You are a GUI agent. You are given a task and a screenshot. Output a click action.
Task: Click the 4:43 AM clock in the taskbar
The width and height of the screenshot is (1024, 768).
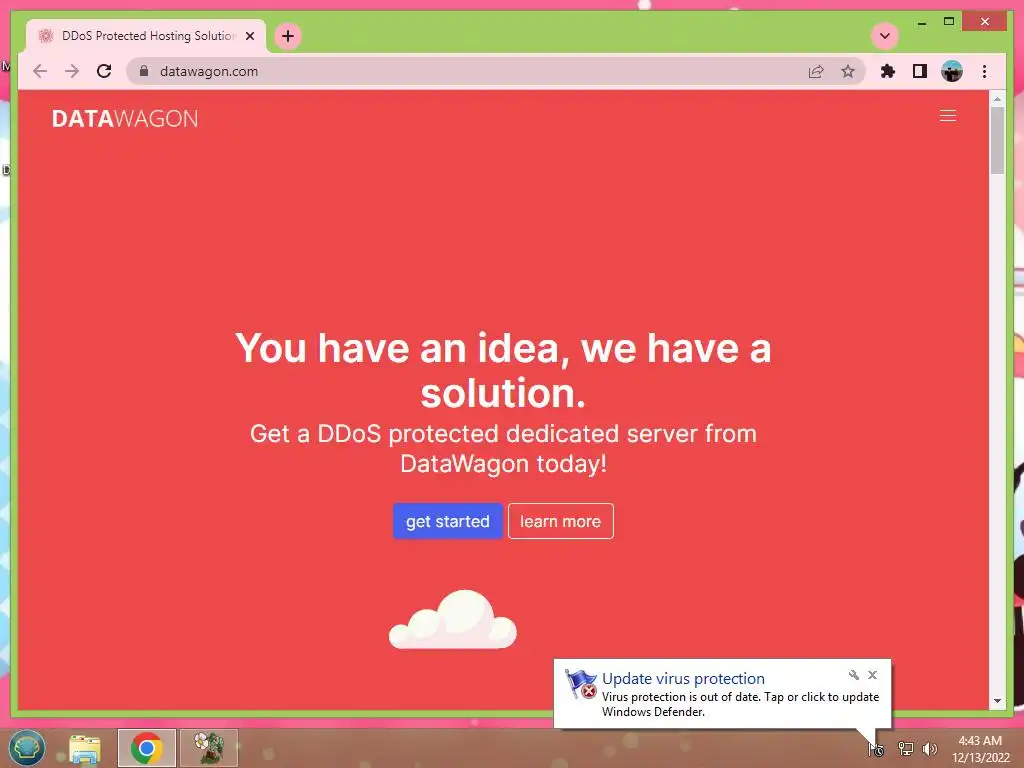tap(980, 749)
